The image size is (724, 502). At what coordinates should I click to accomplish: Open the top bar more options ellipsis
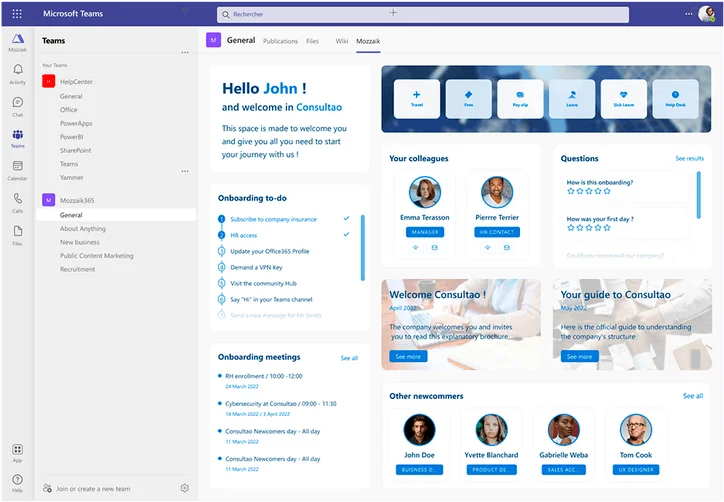[x=688, y=14]
